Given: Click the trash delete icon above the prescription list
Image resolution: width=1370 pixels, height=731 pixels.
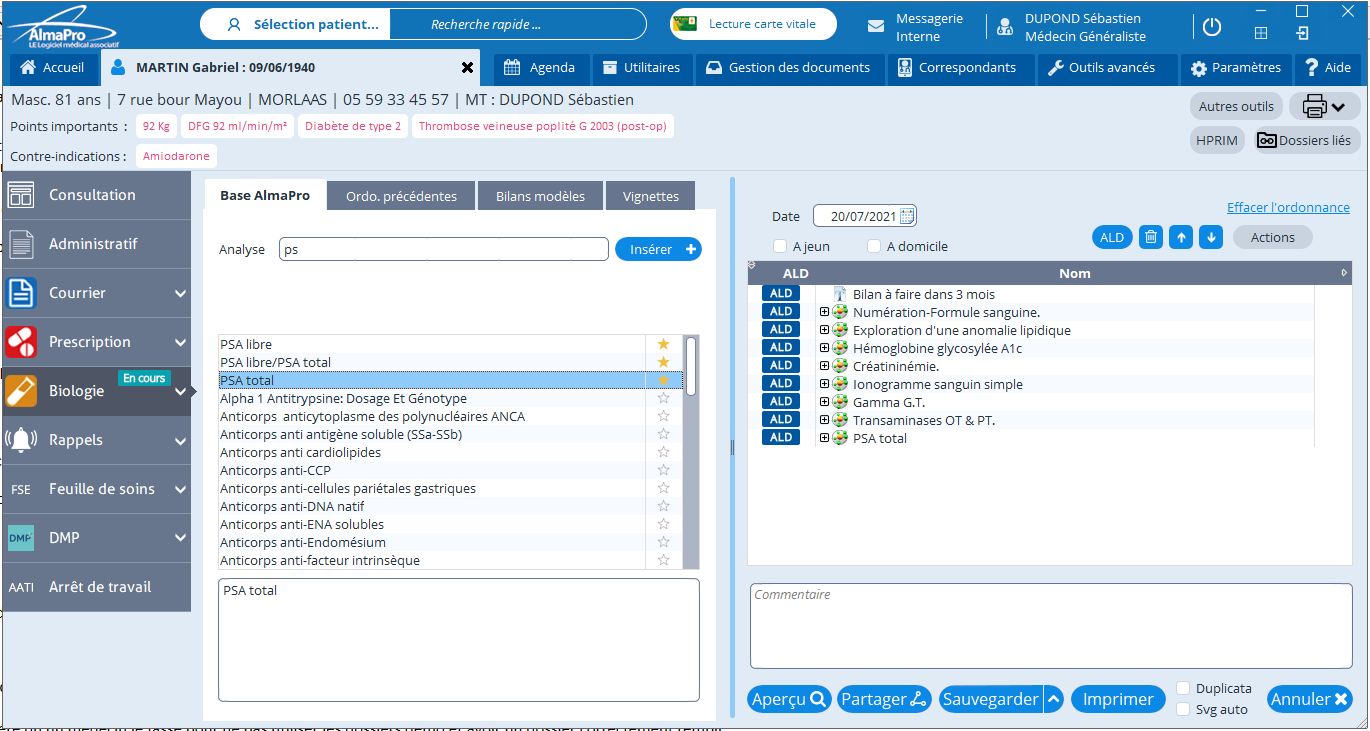Looking at the screenshot, I should pos(1150,237).
